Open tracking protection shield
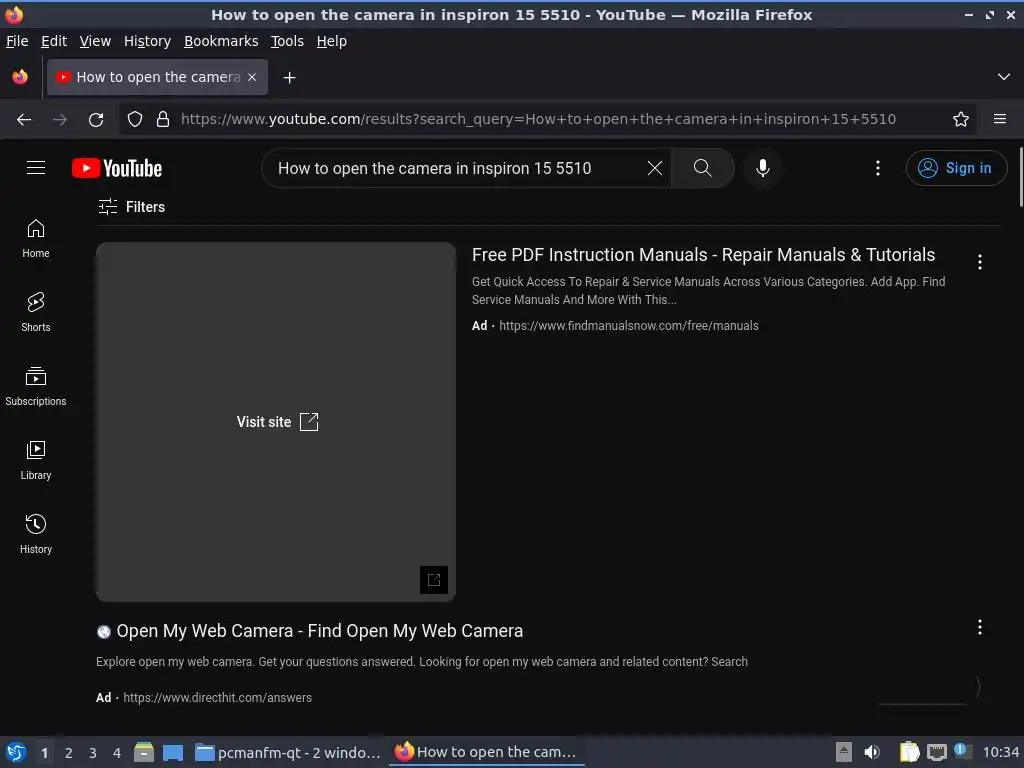Screen dimensions: 1024x768 (x=135, y=120)
